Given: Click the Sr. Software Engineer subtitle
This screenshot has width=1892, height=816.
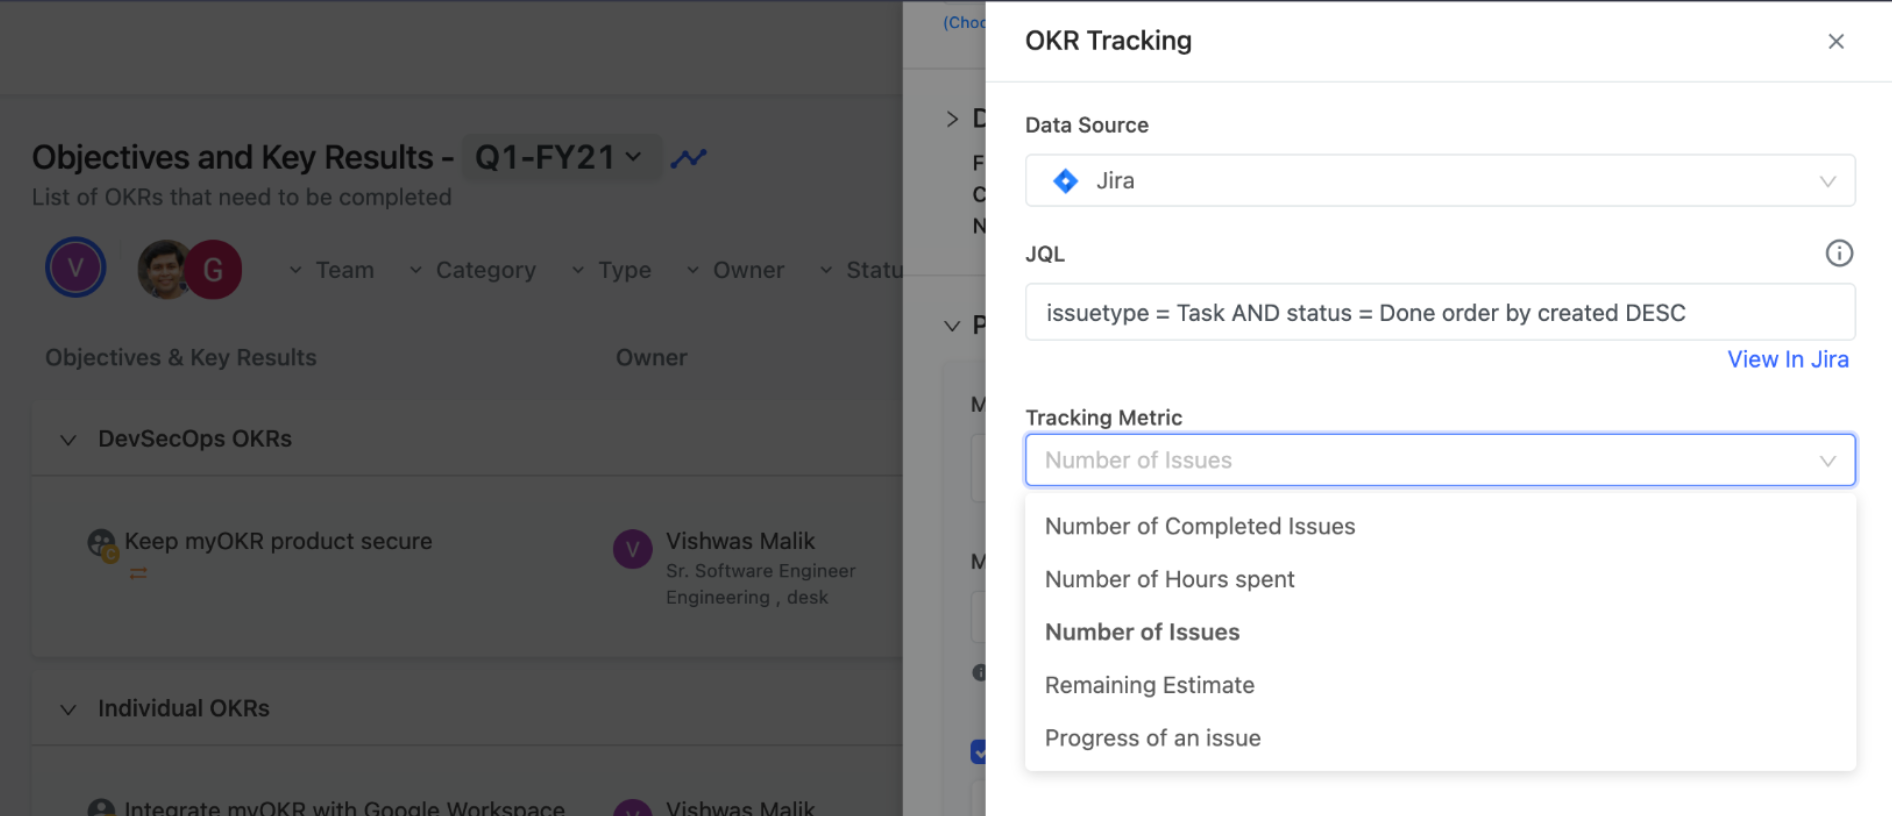Looking at the screenshot, I should pos(760,571).
